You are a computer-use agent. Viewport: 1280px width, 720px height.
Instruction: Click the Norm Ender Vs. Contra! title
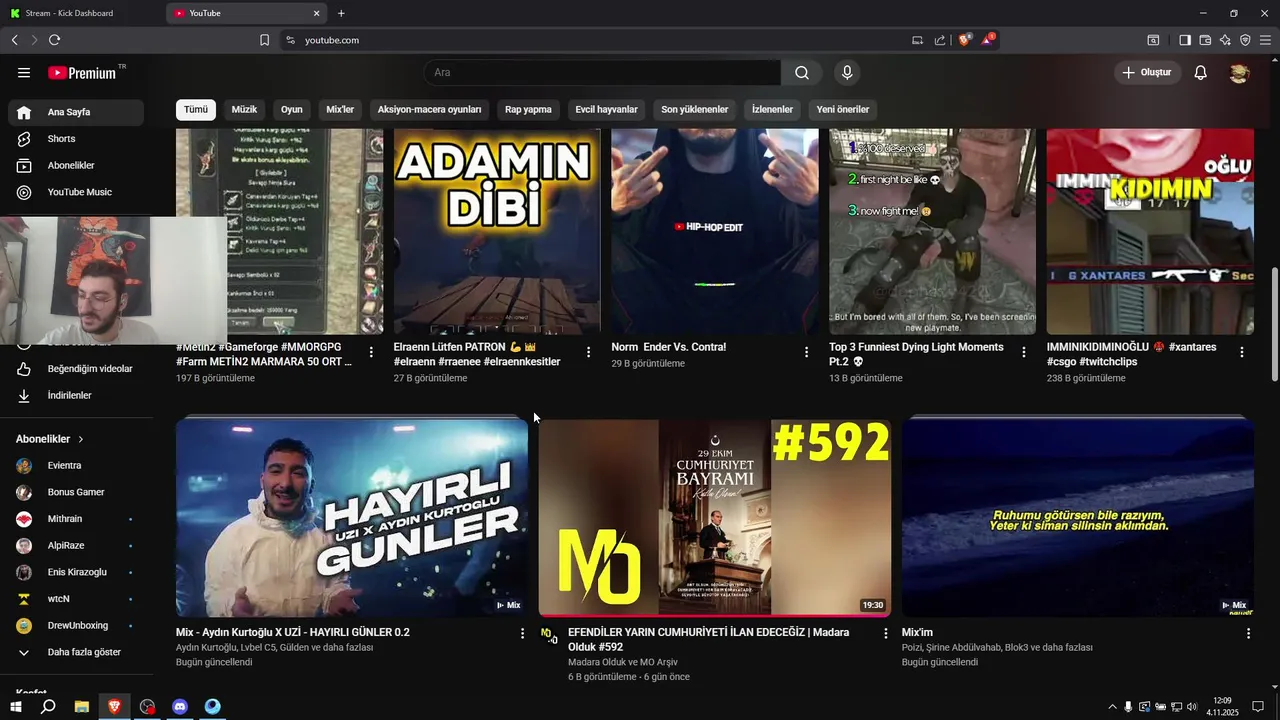click(669, 347)
